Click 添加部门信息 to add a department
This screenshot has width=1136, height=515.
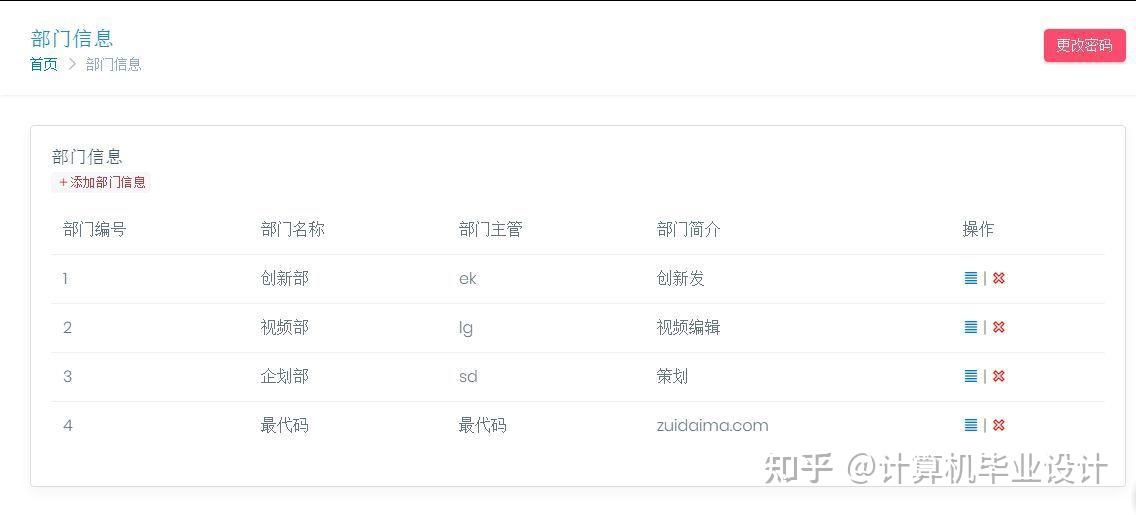pyautogui.click(x=102, y=182)
